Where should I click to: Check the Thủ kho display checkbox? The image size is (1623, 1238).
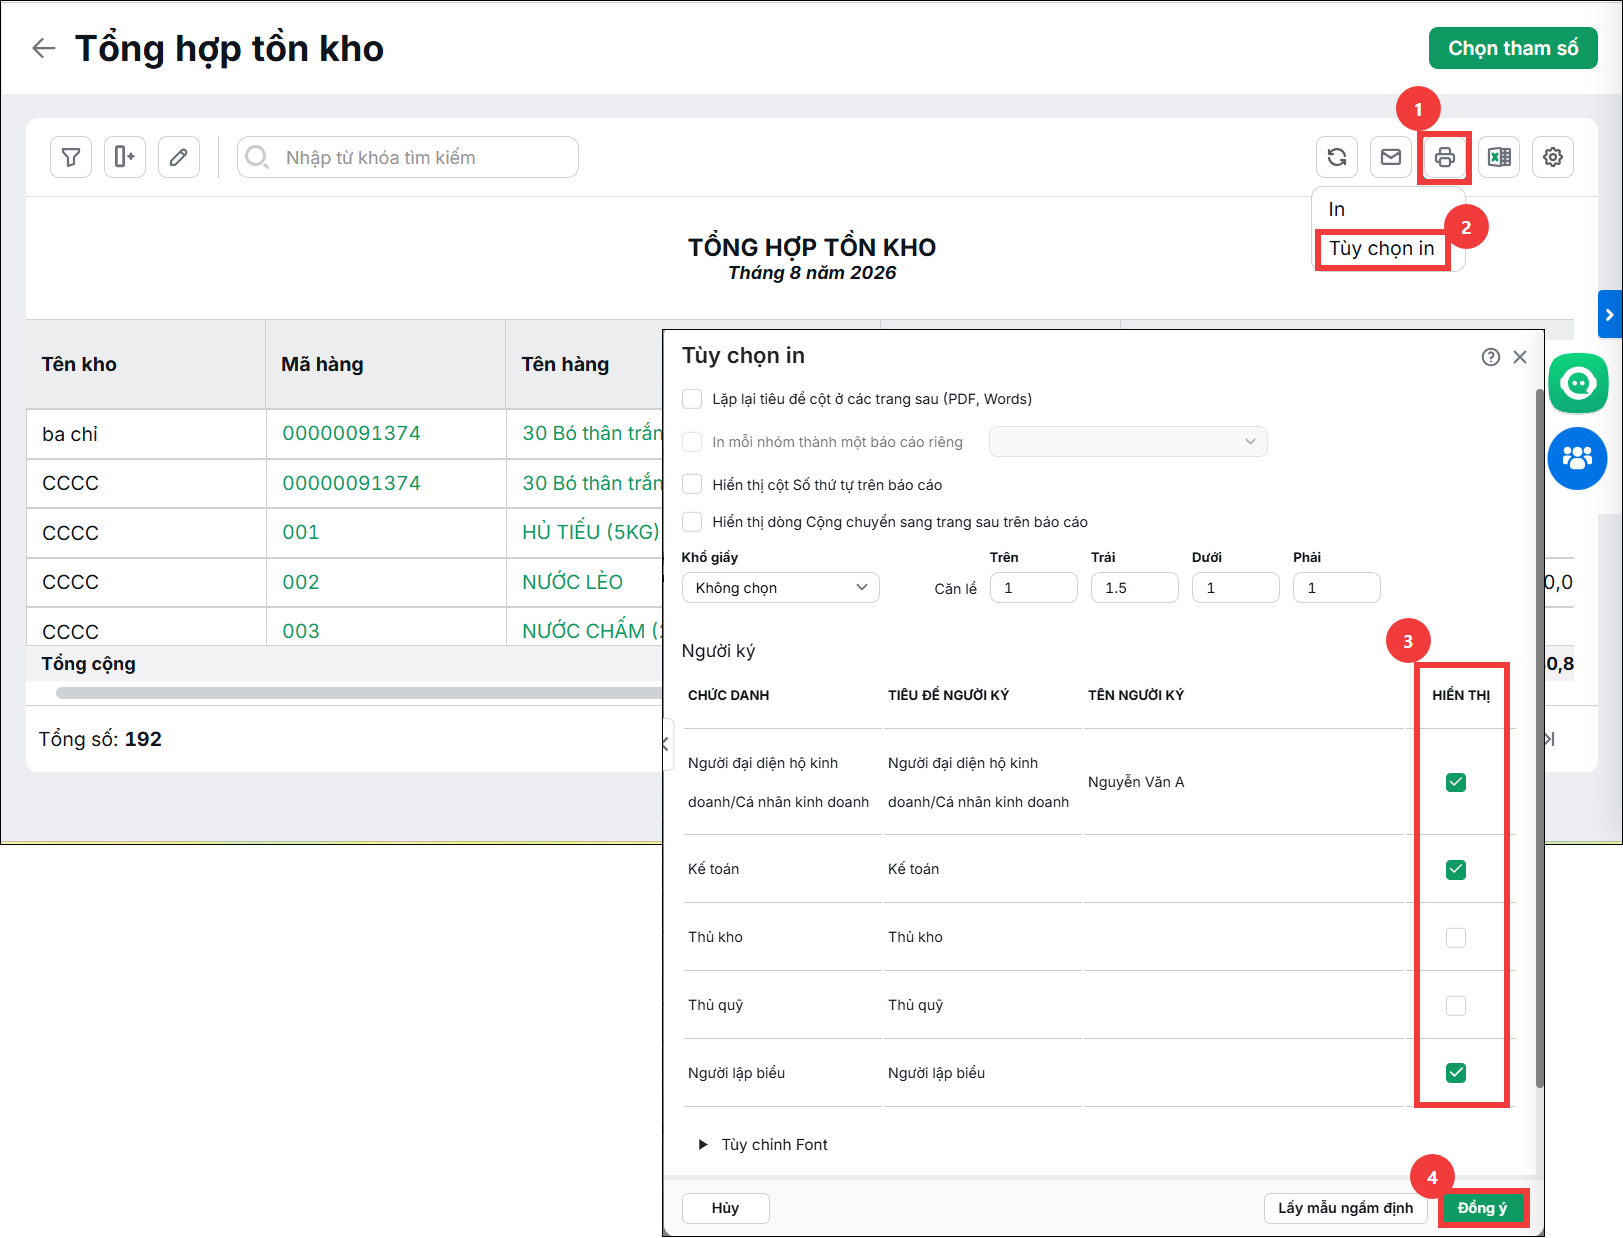click(1456, 937)
